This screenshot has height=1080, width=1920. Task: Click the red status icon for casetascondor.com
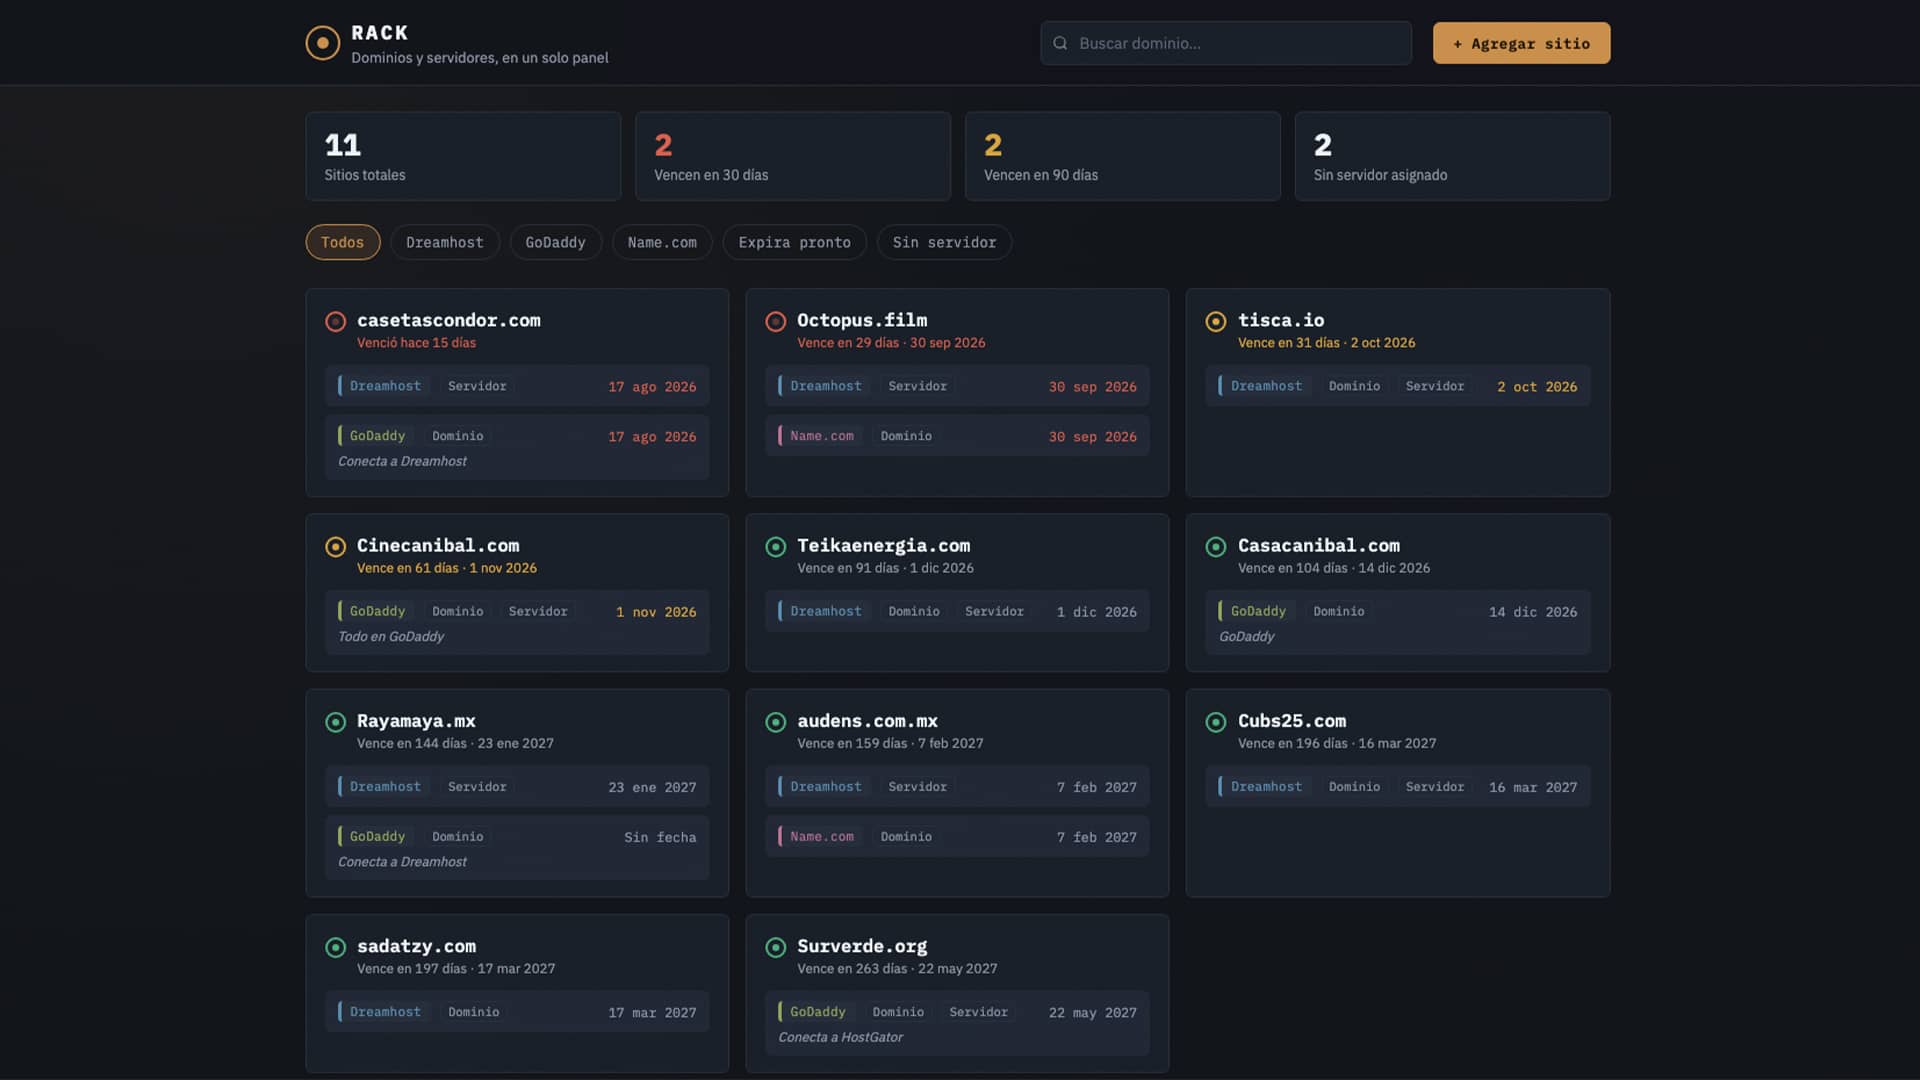tap(336, 321)
